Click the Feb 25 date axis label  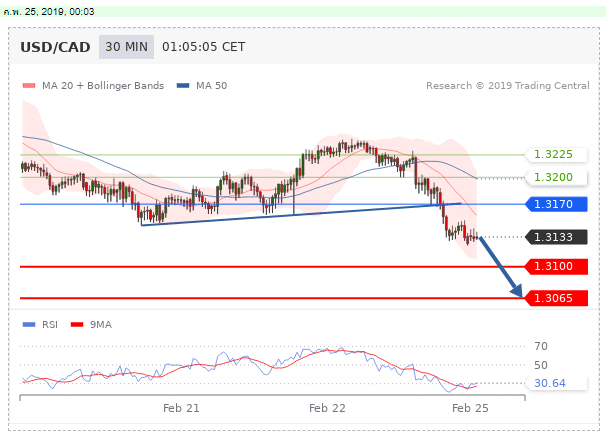(x=470, y=408)
